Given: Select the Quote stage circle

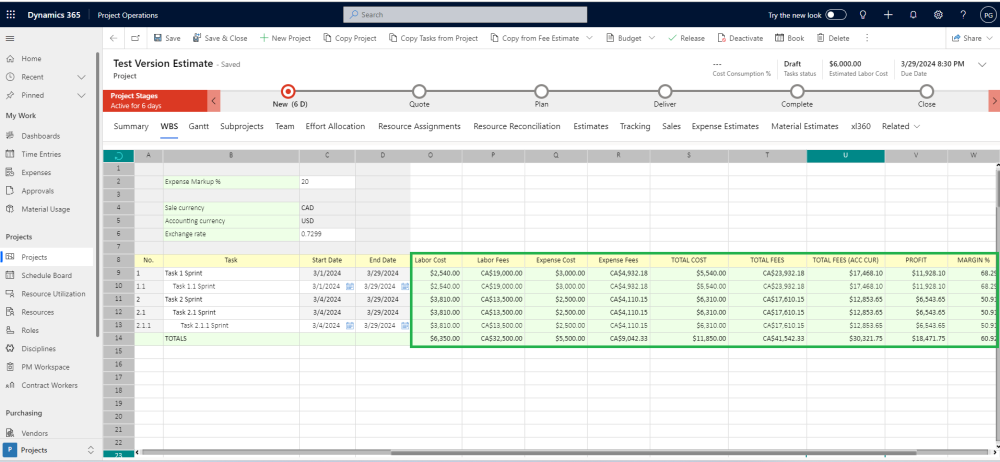Looking at the screenshot, I should pyautogui.click(x=419, y=91).
